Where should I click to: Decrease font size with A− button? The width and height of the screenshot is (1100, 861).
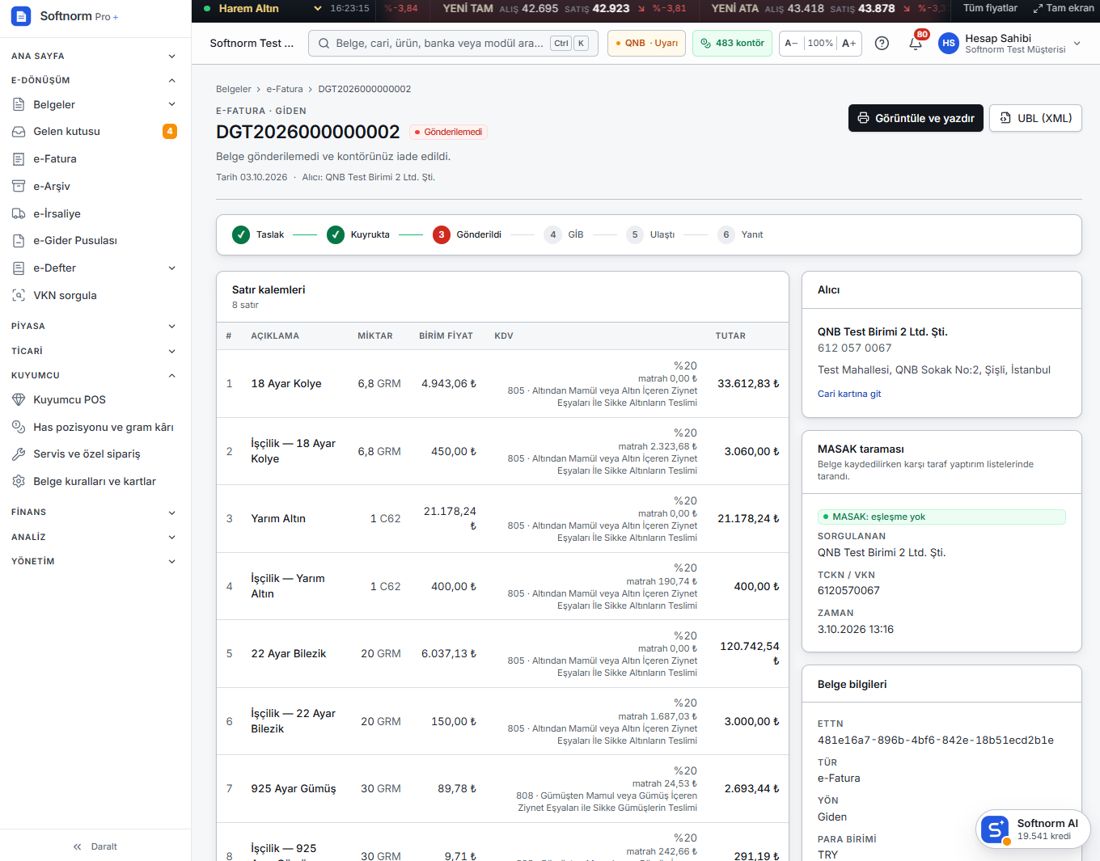coord(791,43)
